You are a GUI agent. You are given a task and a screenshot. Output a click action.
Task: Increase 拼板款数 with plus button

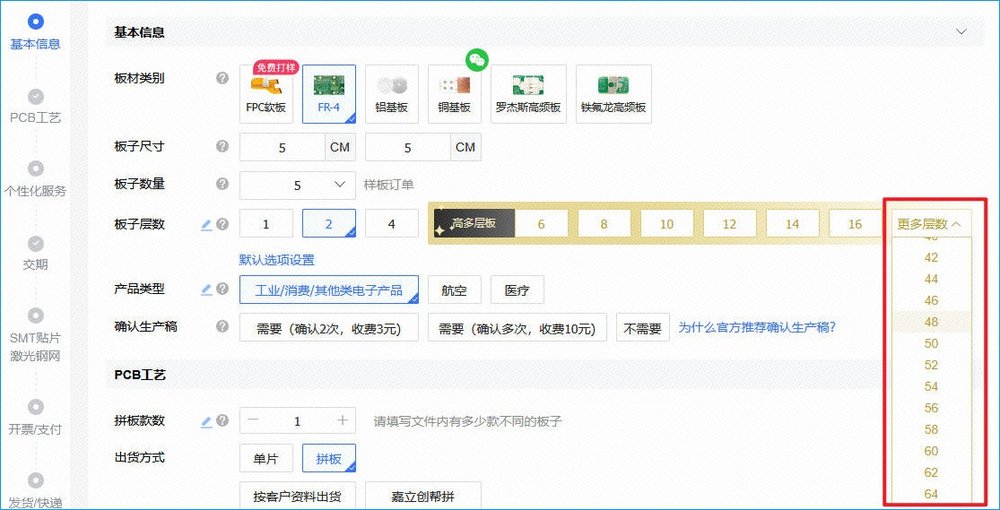tap(342, 421)
